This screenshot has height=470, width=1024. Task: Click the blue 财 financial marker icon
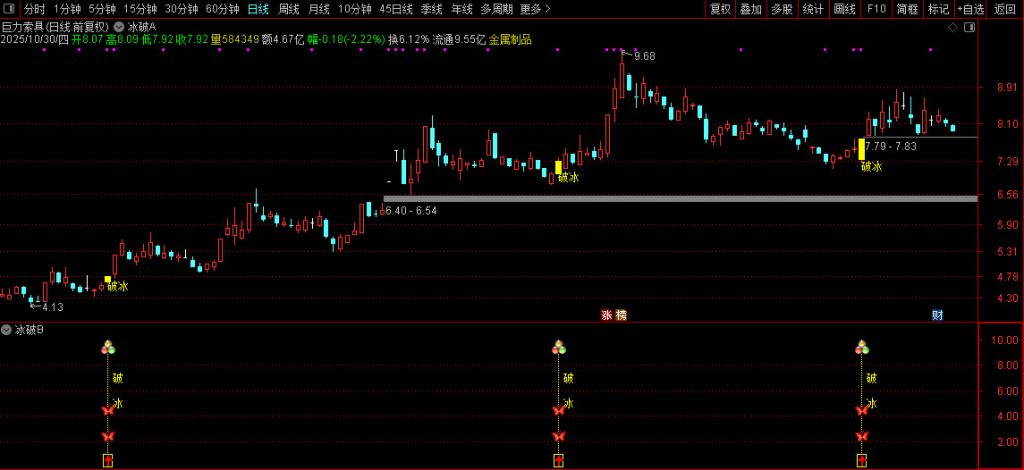937,315
